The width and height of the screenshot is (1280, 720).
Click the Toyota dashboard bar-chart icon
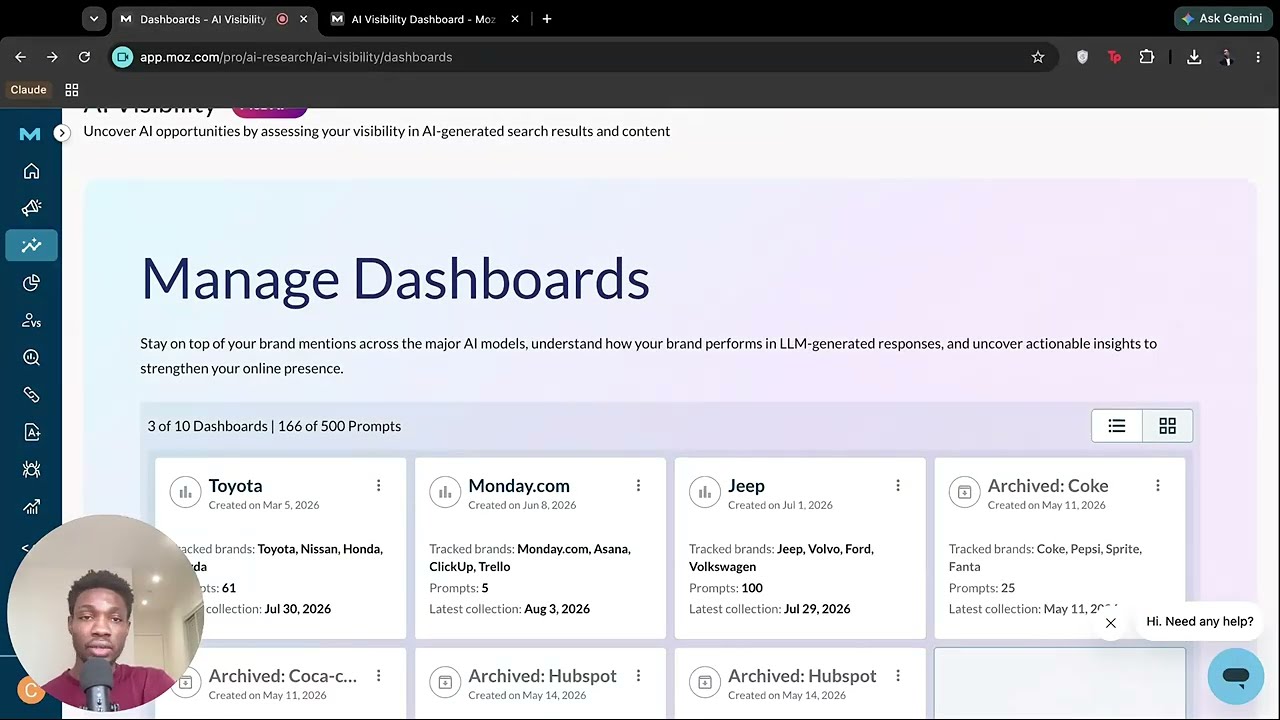185,492
